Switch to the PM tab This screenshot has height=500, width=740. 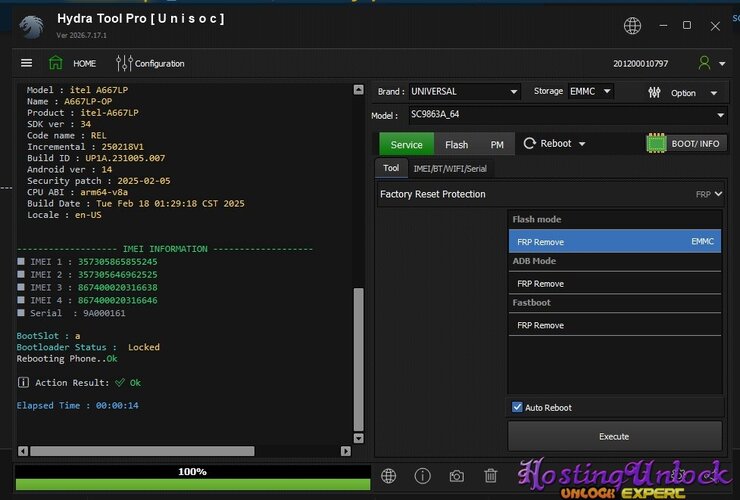pos(497,144)
